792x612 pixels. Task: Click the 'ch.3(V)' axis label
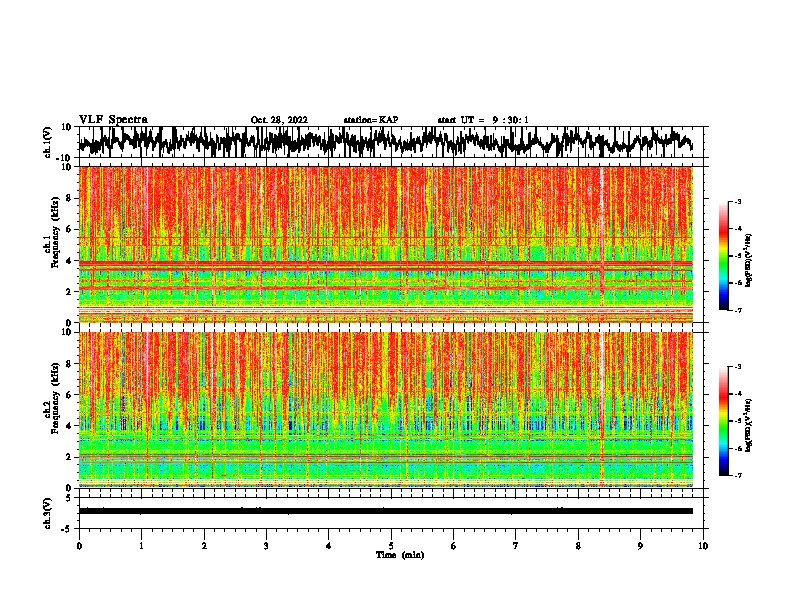[48, 513]
